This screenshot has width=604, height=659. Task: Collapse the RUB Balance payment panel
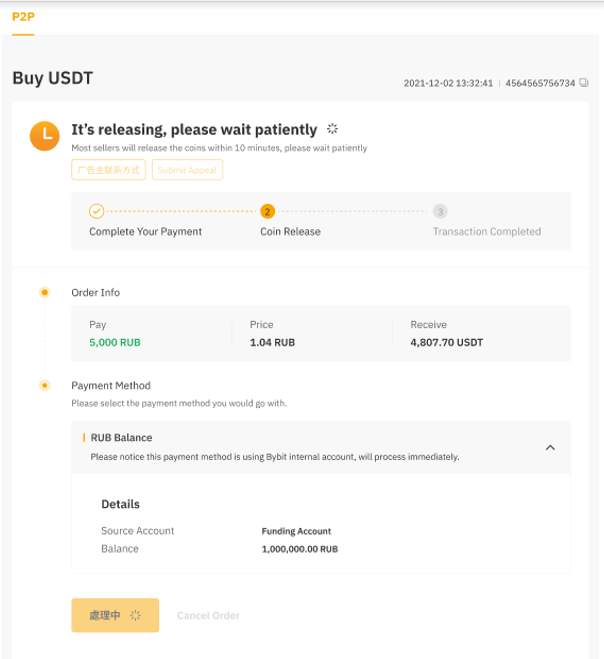(x=550, y=447)
